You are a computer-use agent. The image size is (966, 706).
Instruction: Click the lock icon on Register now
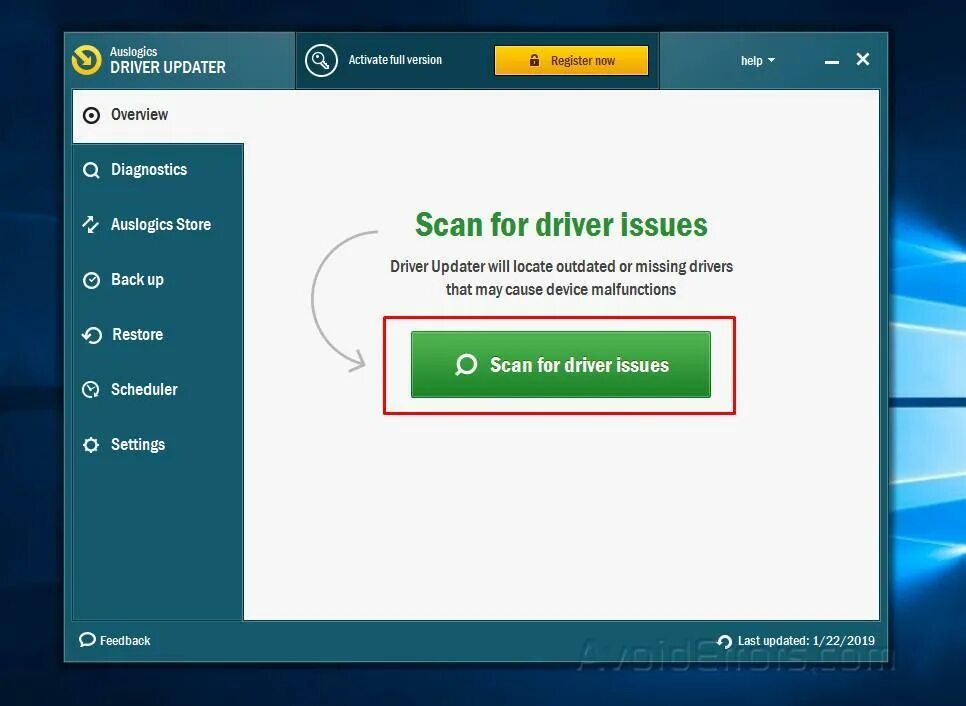click(534, 60)
